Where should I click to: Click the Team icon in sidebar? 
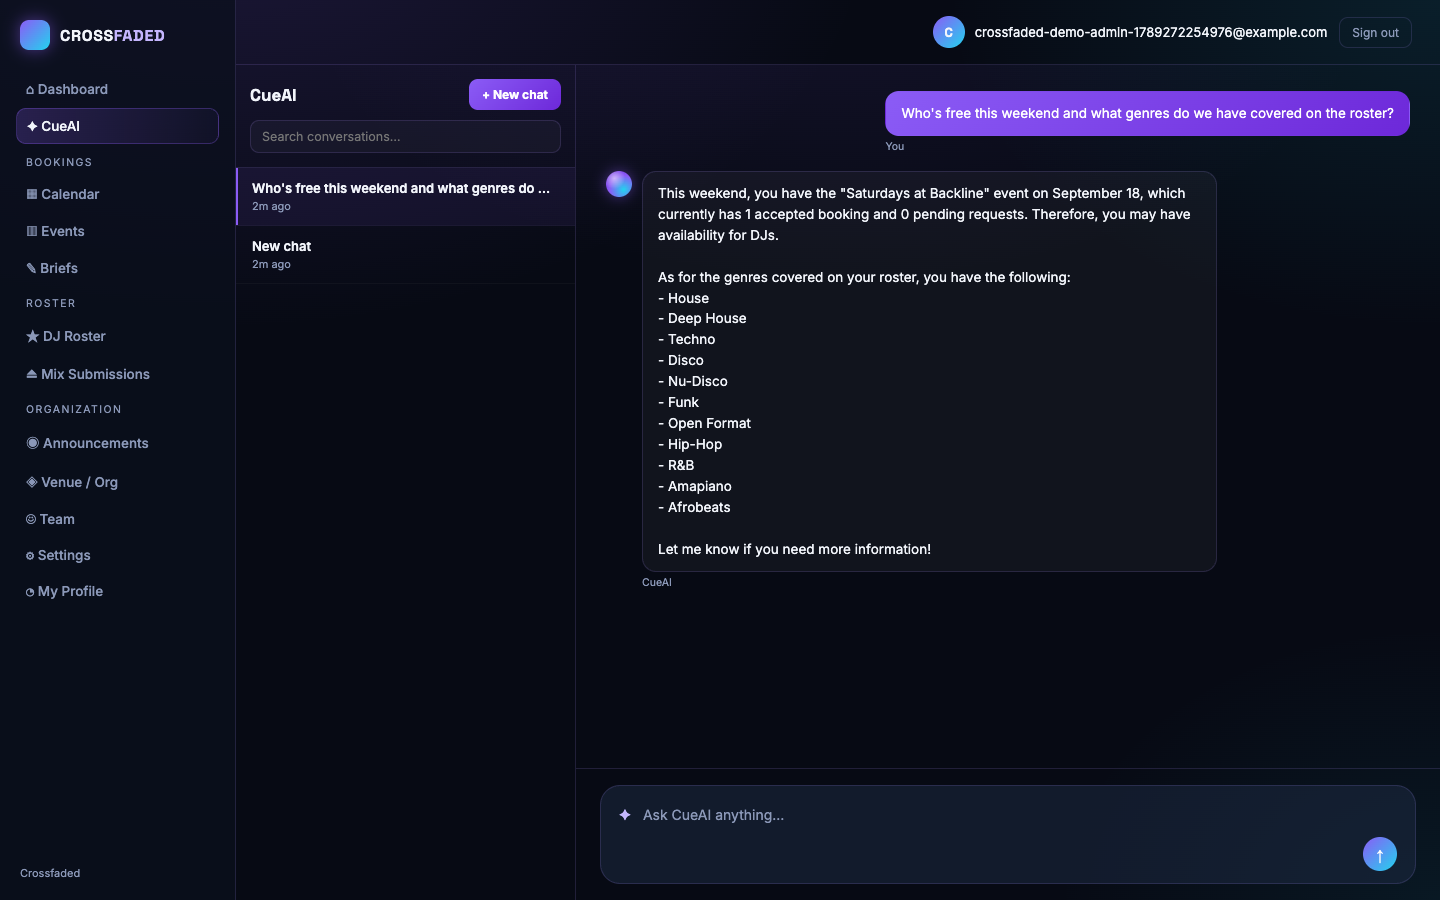[x=31, y=519]
